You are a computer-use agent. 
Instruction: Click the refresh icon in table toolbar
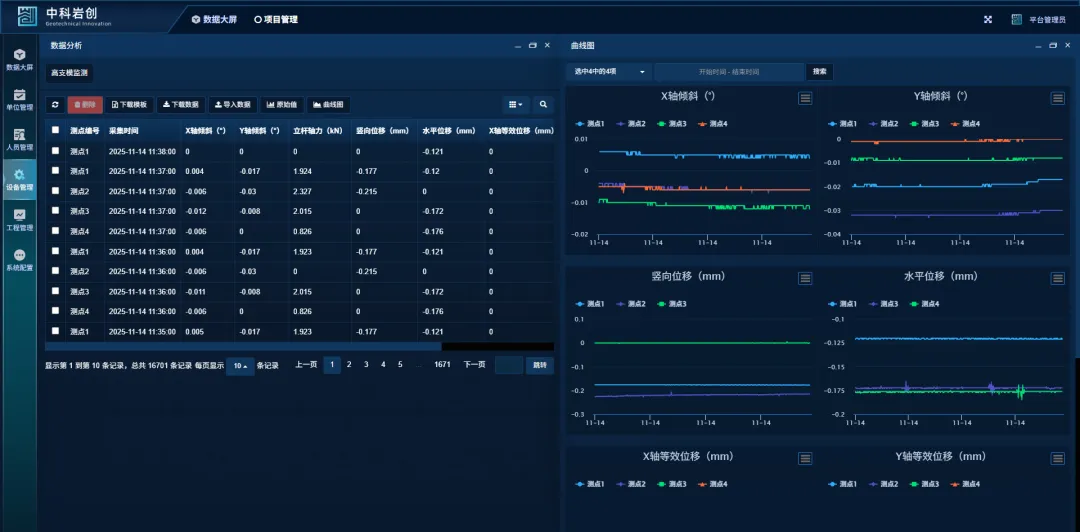[56, 104]
